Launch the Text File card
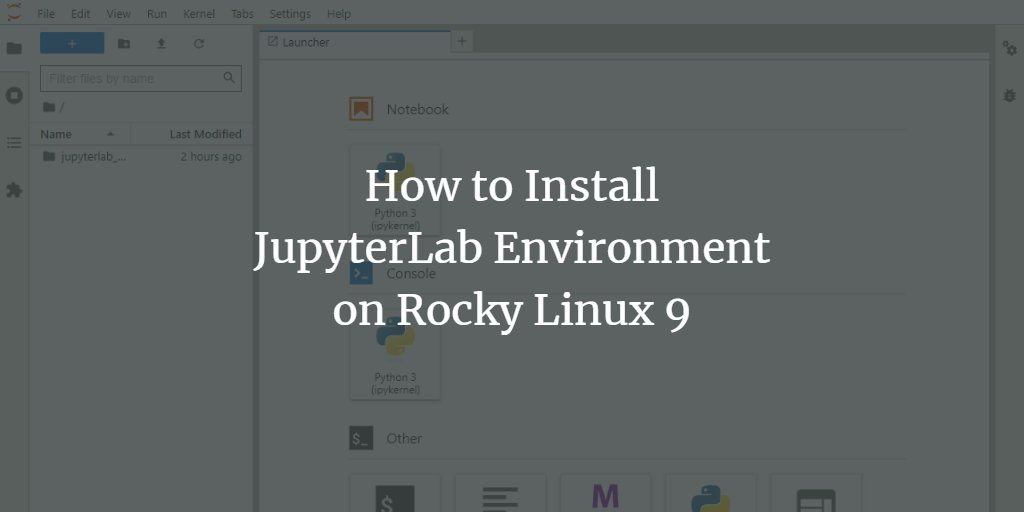This screenshot has height=512, width=1024. click(500, 493)
